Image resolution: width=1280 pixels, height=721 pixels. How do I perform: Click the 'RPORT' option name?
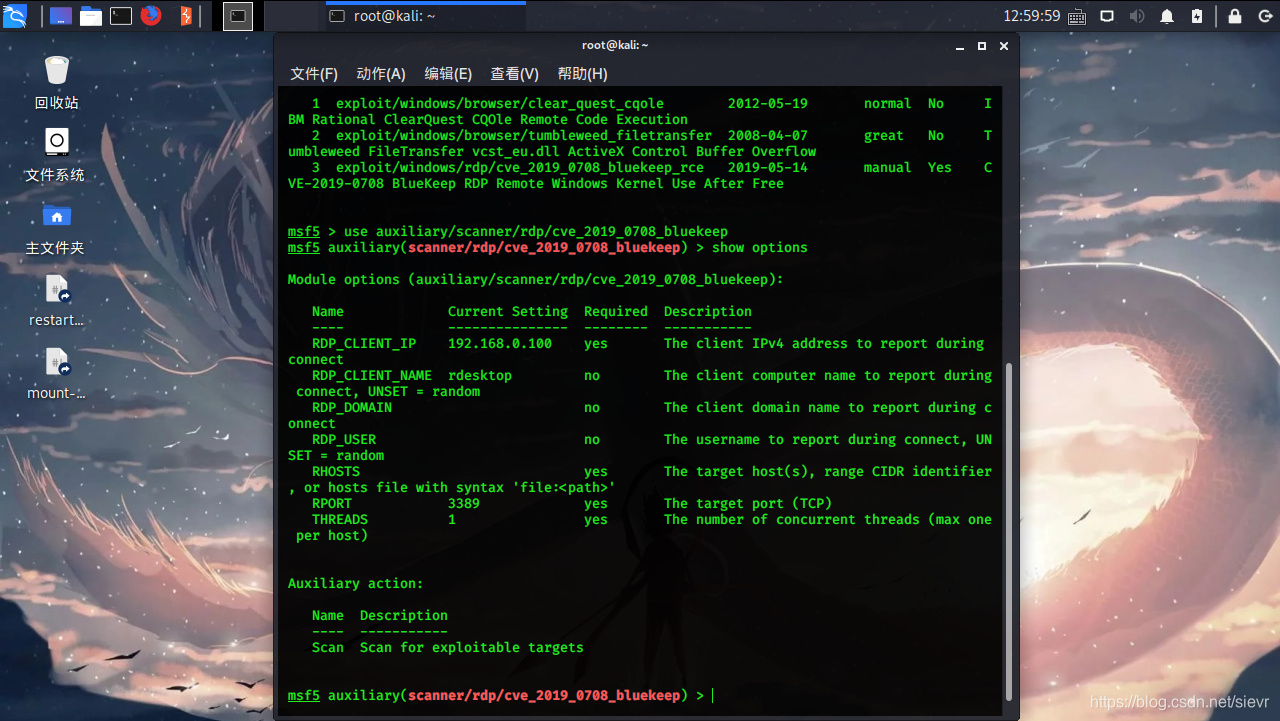tap(332, 504)
